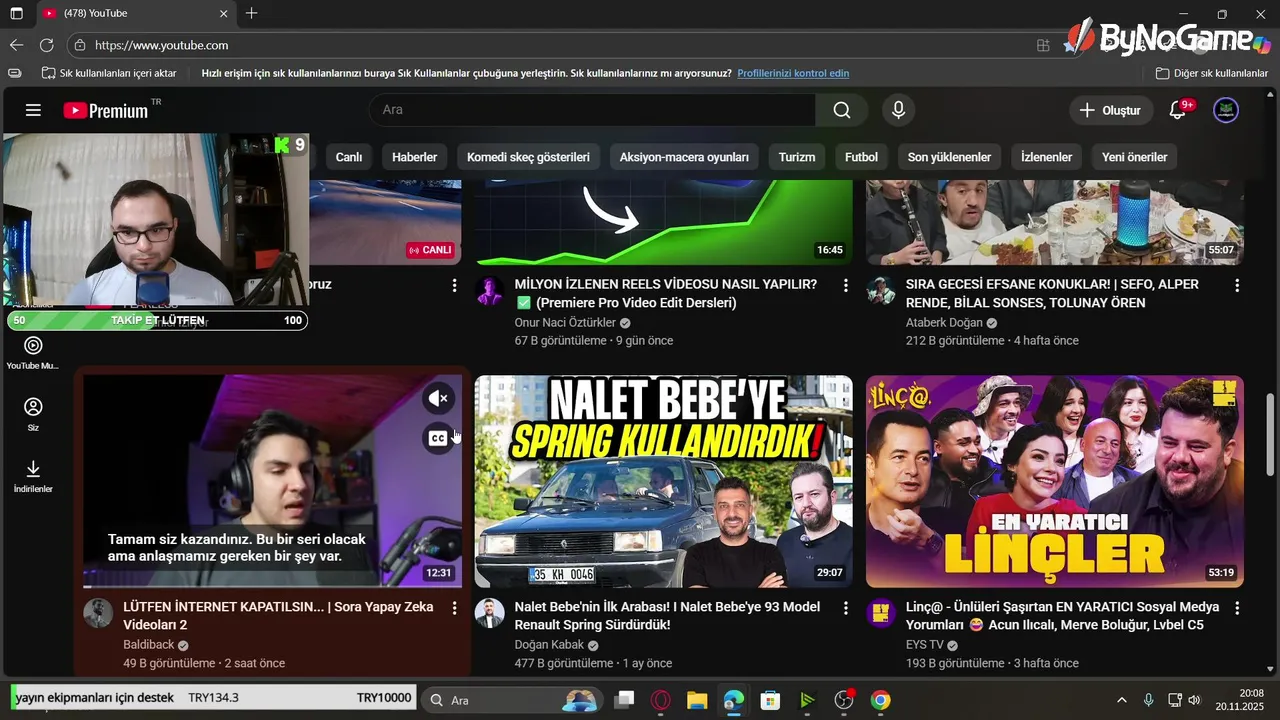Select Aksiyon-macera oyunları chip
This screenshot has height=720, width=1280.
(684, 157)
